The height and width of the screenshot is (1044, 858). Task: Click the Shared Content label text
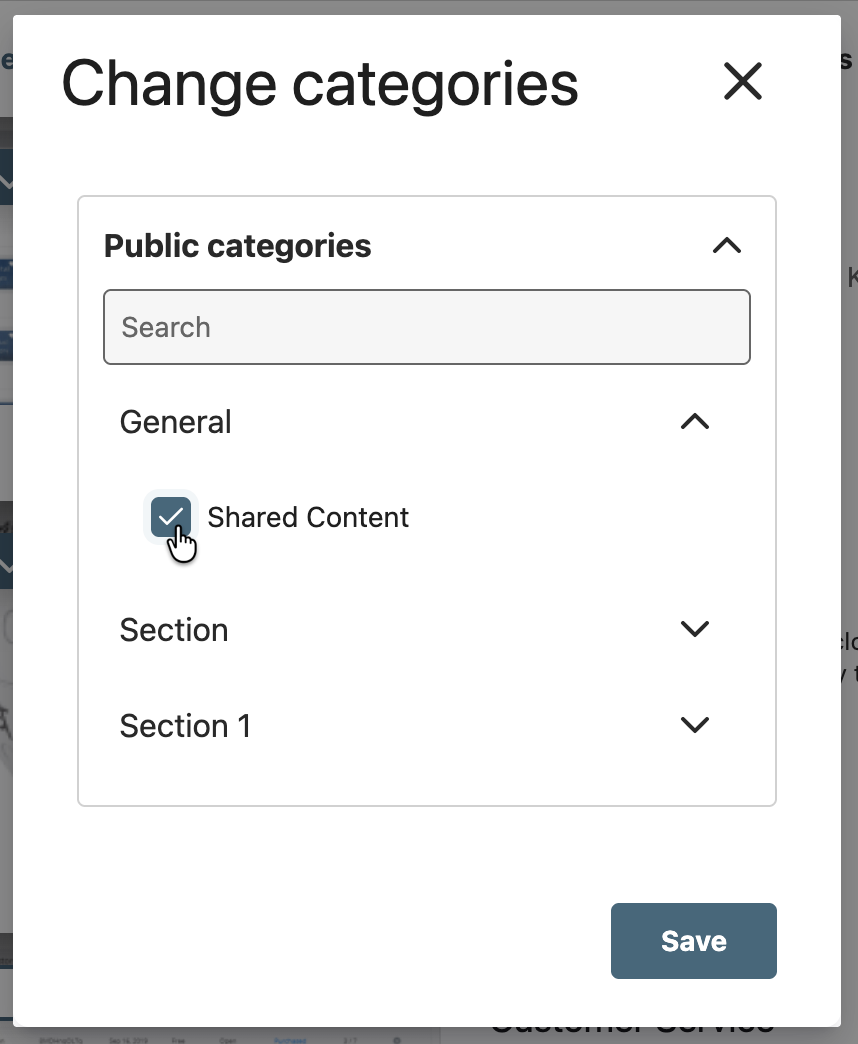pos(308,517)
